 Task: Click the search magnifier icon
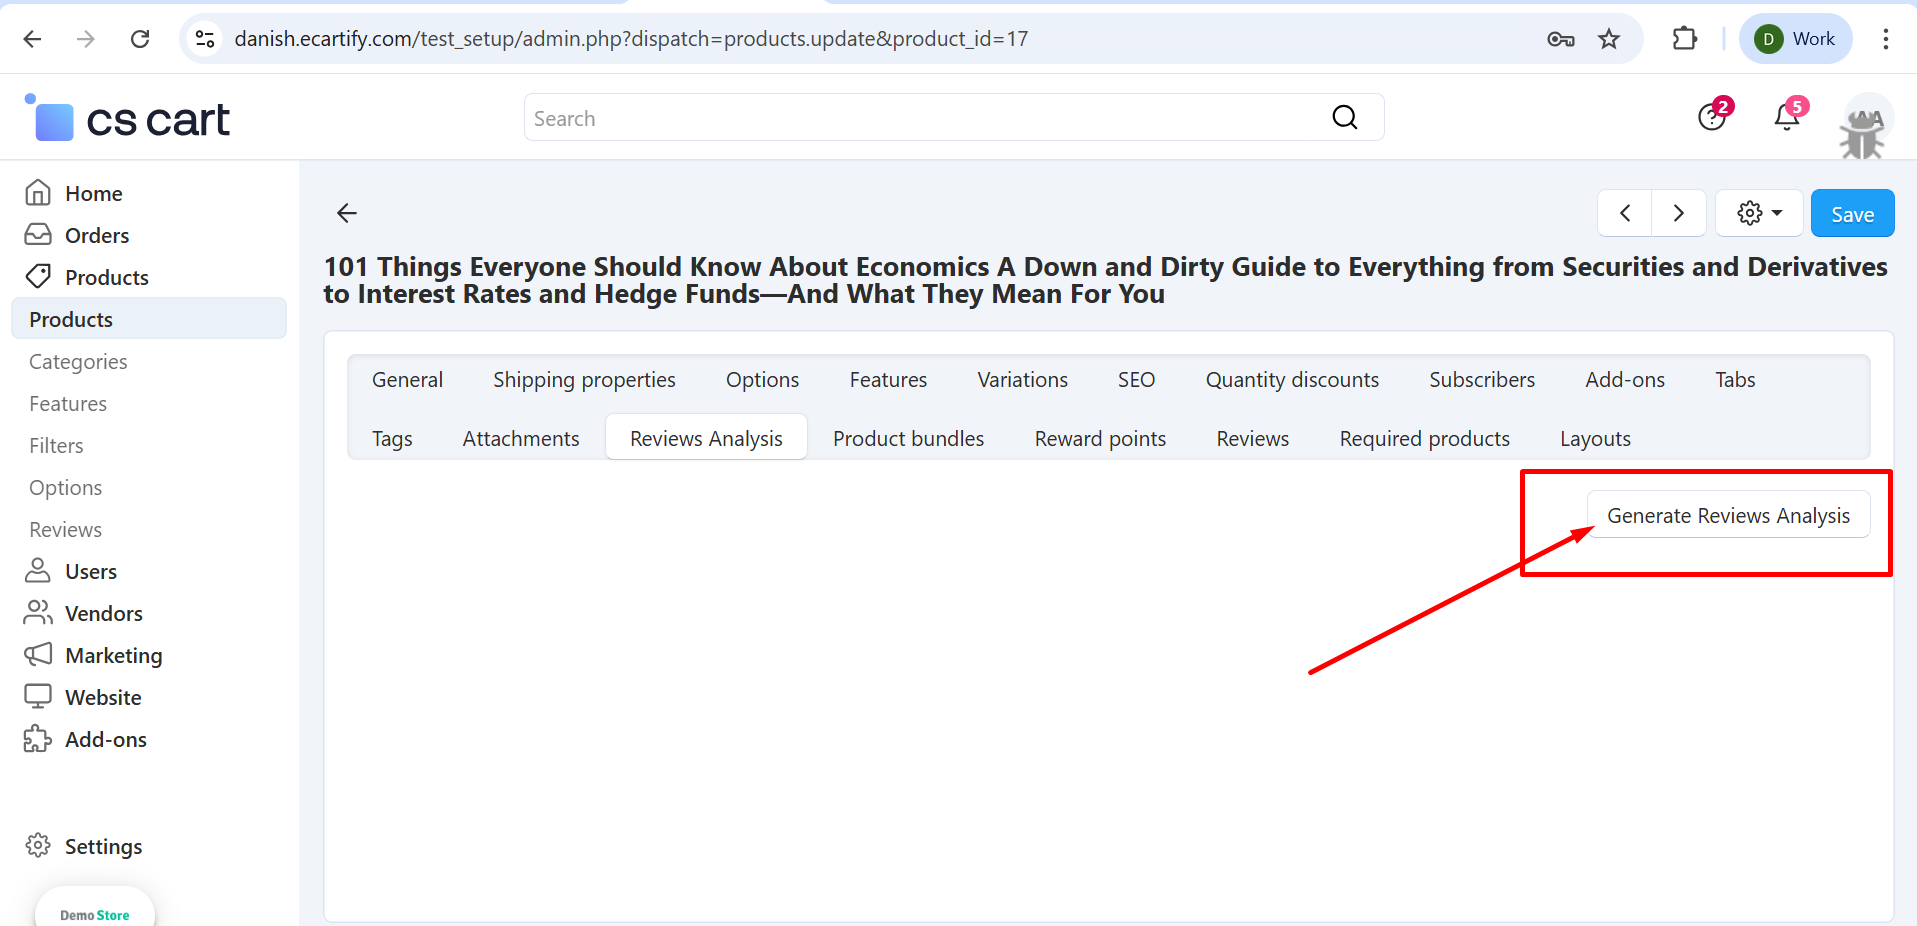pyautogui.click(x=1344, y=118)
